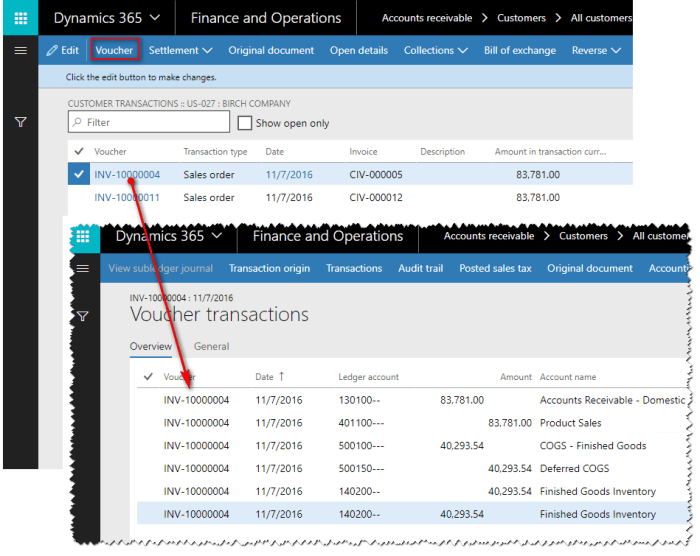This screenshot has height=556, width=700.
Task: Click the magnifier icon in the Filter box
Action: coord(78,123)
